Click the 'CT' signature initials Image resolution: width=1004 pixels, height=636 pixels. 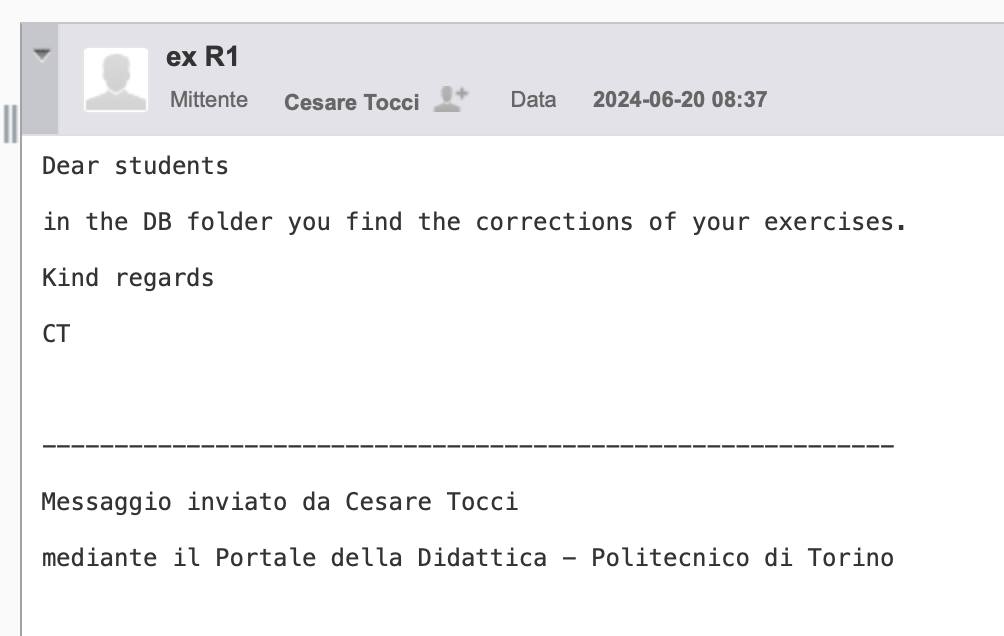point(56,333)
